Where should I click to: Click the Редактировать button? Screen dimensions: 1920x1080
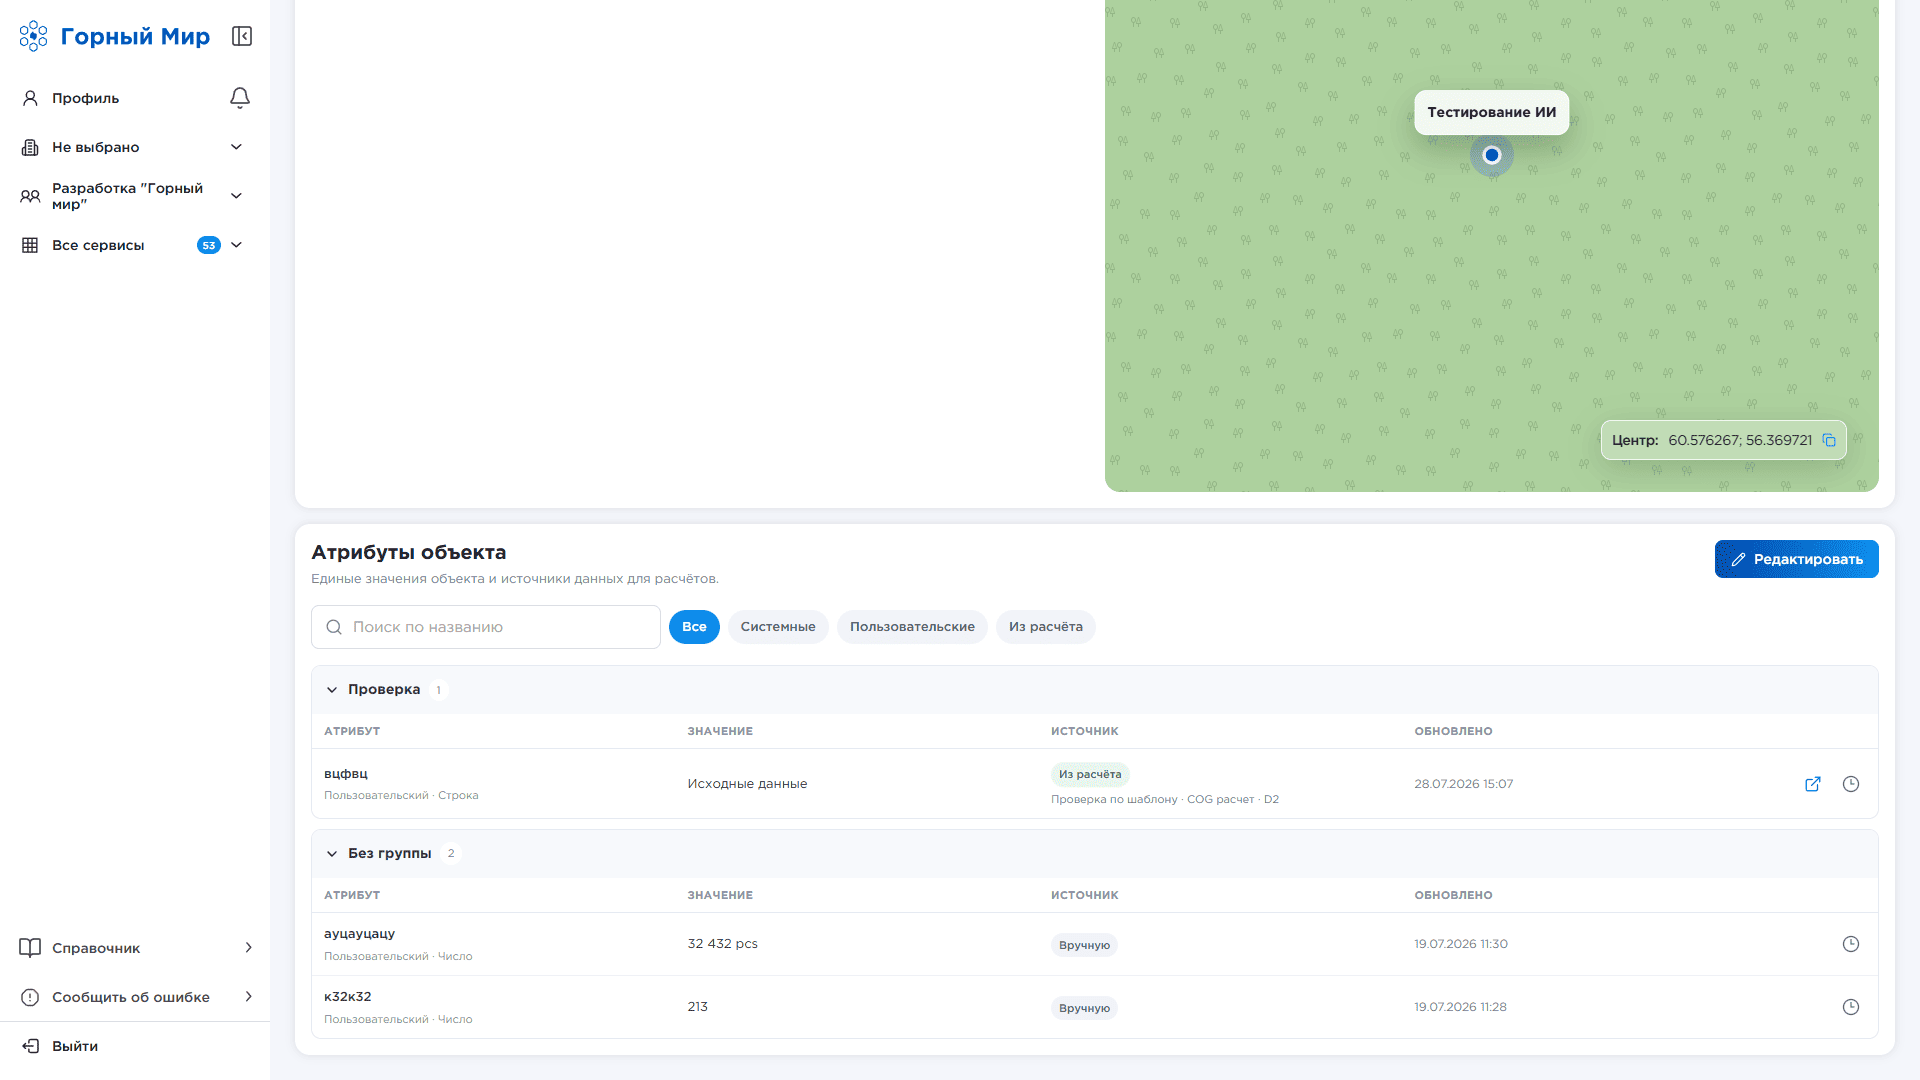(x=1796, y=559)
